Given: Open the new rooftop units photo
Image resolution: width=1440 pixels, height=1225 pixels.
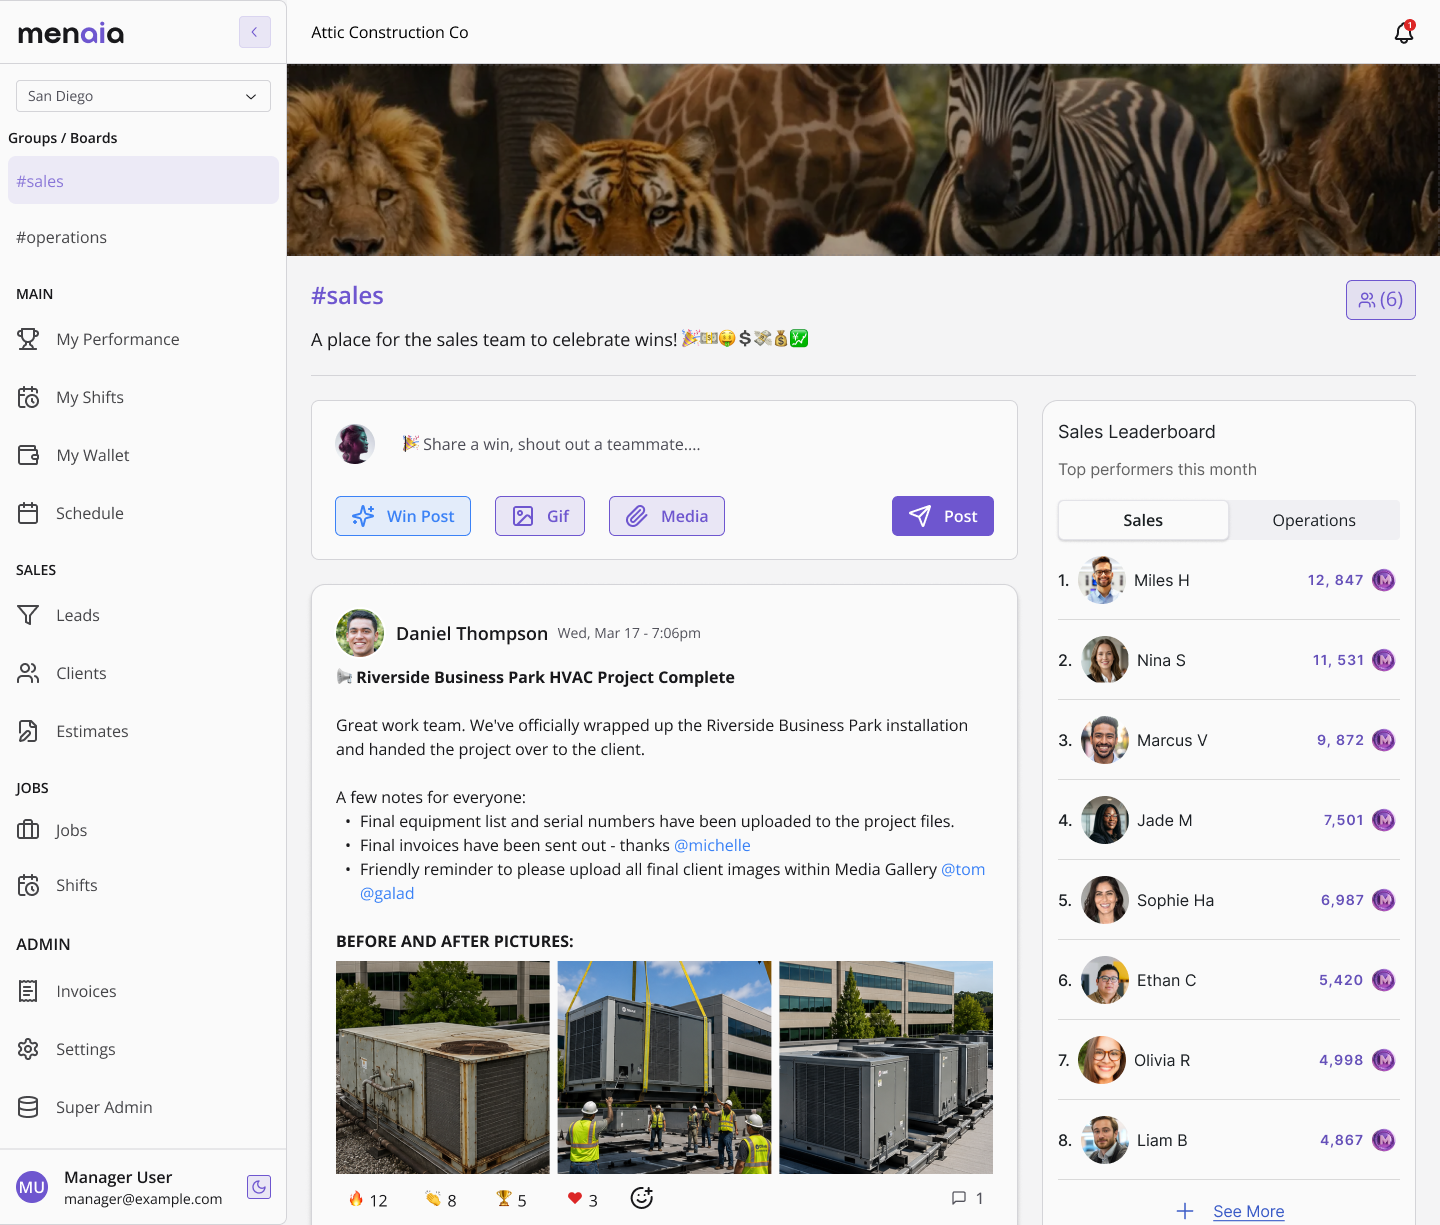Looking at the screenshot, I should [886, 1067].
